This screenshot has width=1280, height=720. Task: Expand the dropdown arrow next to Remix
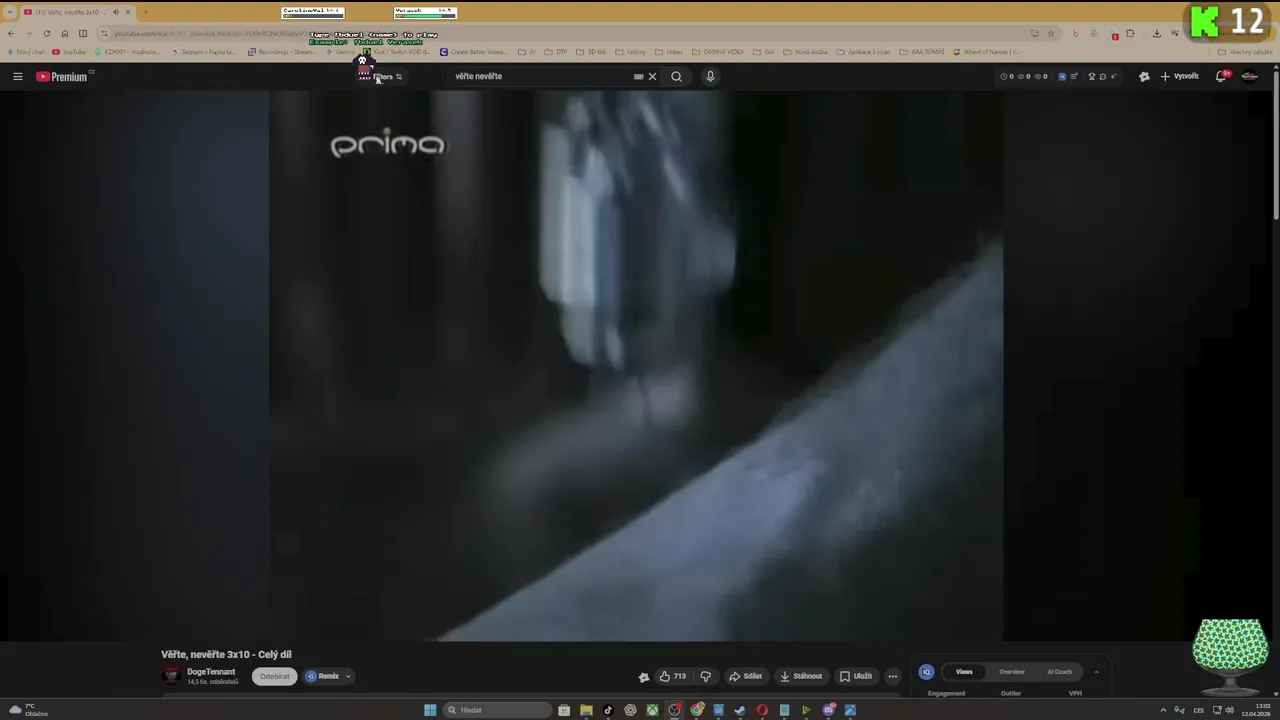click(x=348, y=676)
